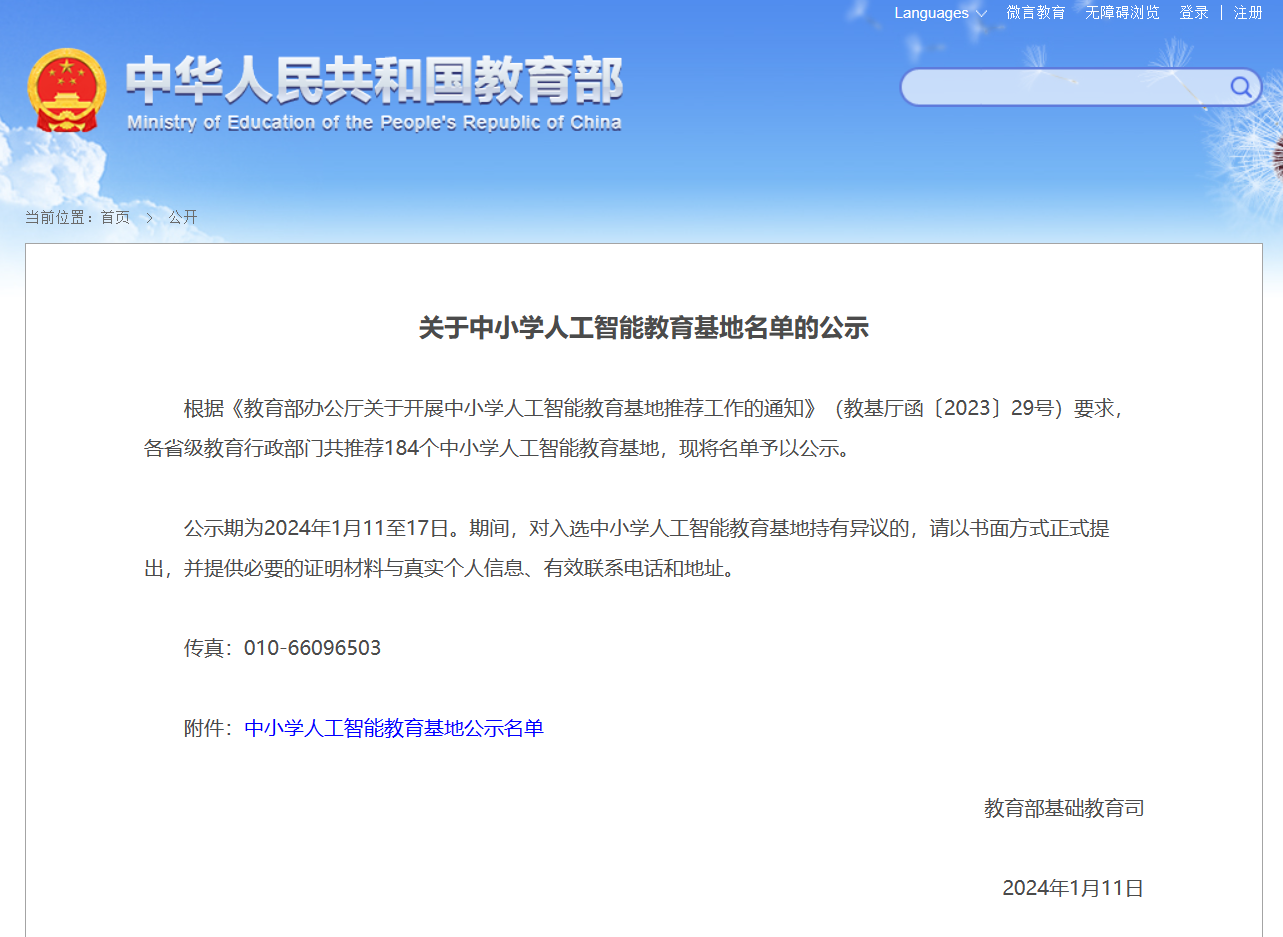Click 登录 to sign in

(1193, 13)
